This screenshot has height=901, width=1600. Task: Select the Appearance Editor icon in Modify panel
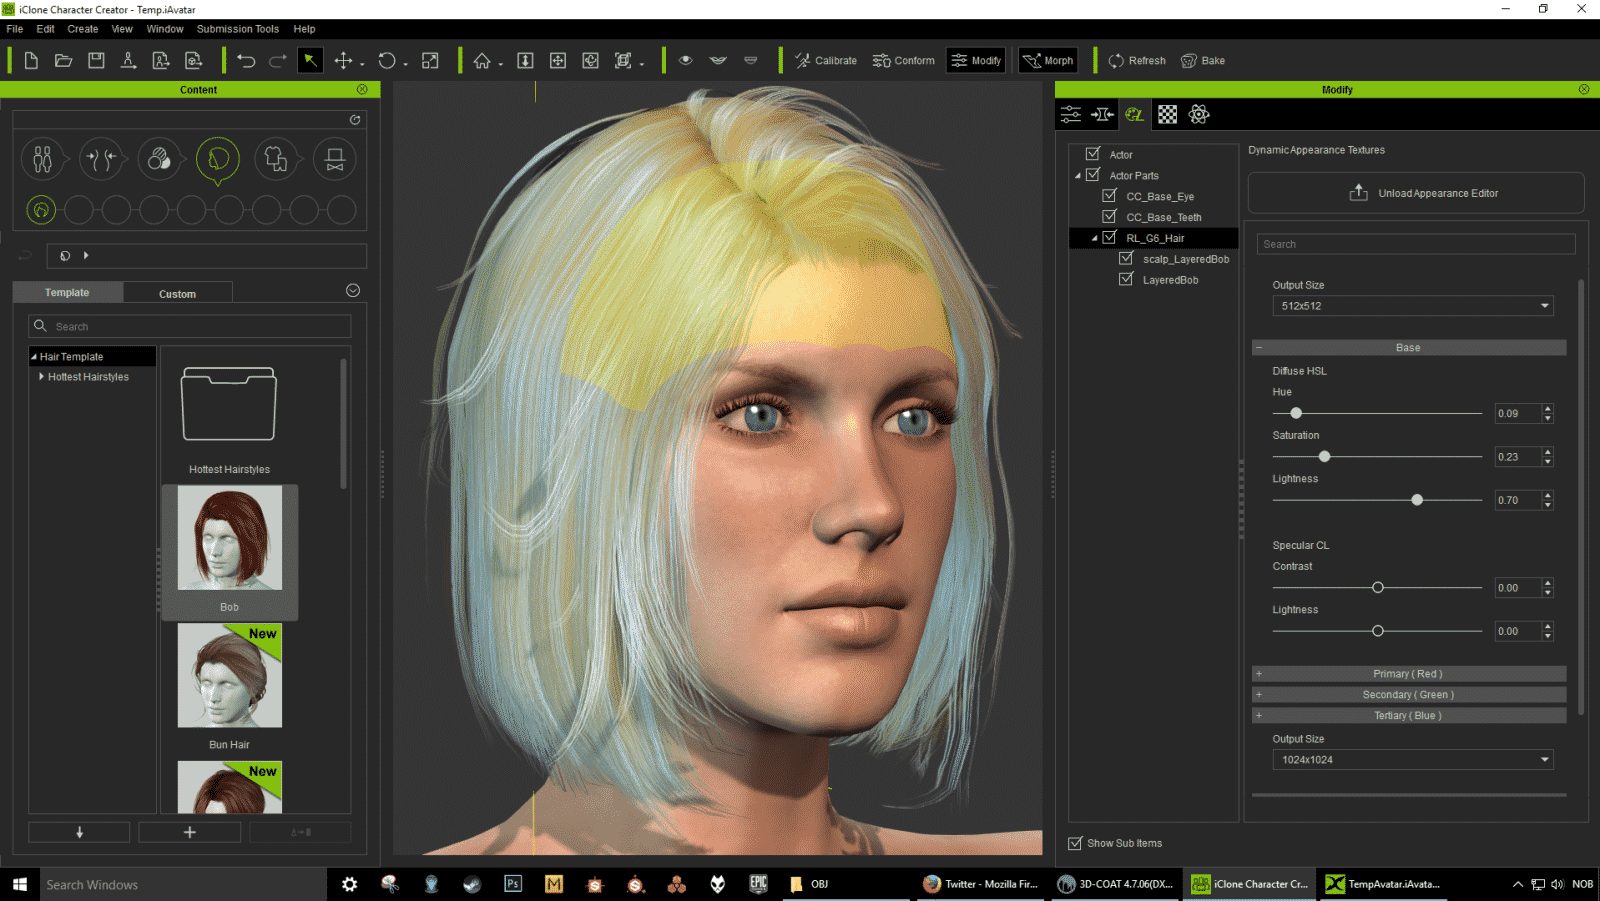pyautogui.click(x=1134, y=114)
